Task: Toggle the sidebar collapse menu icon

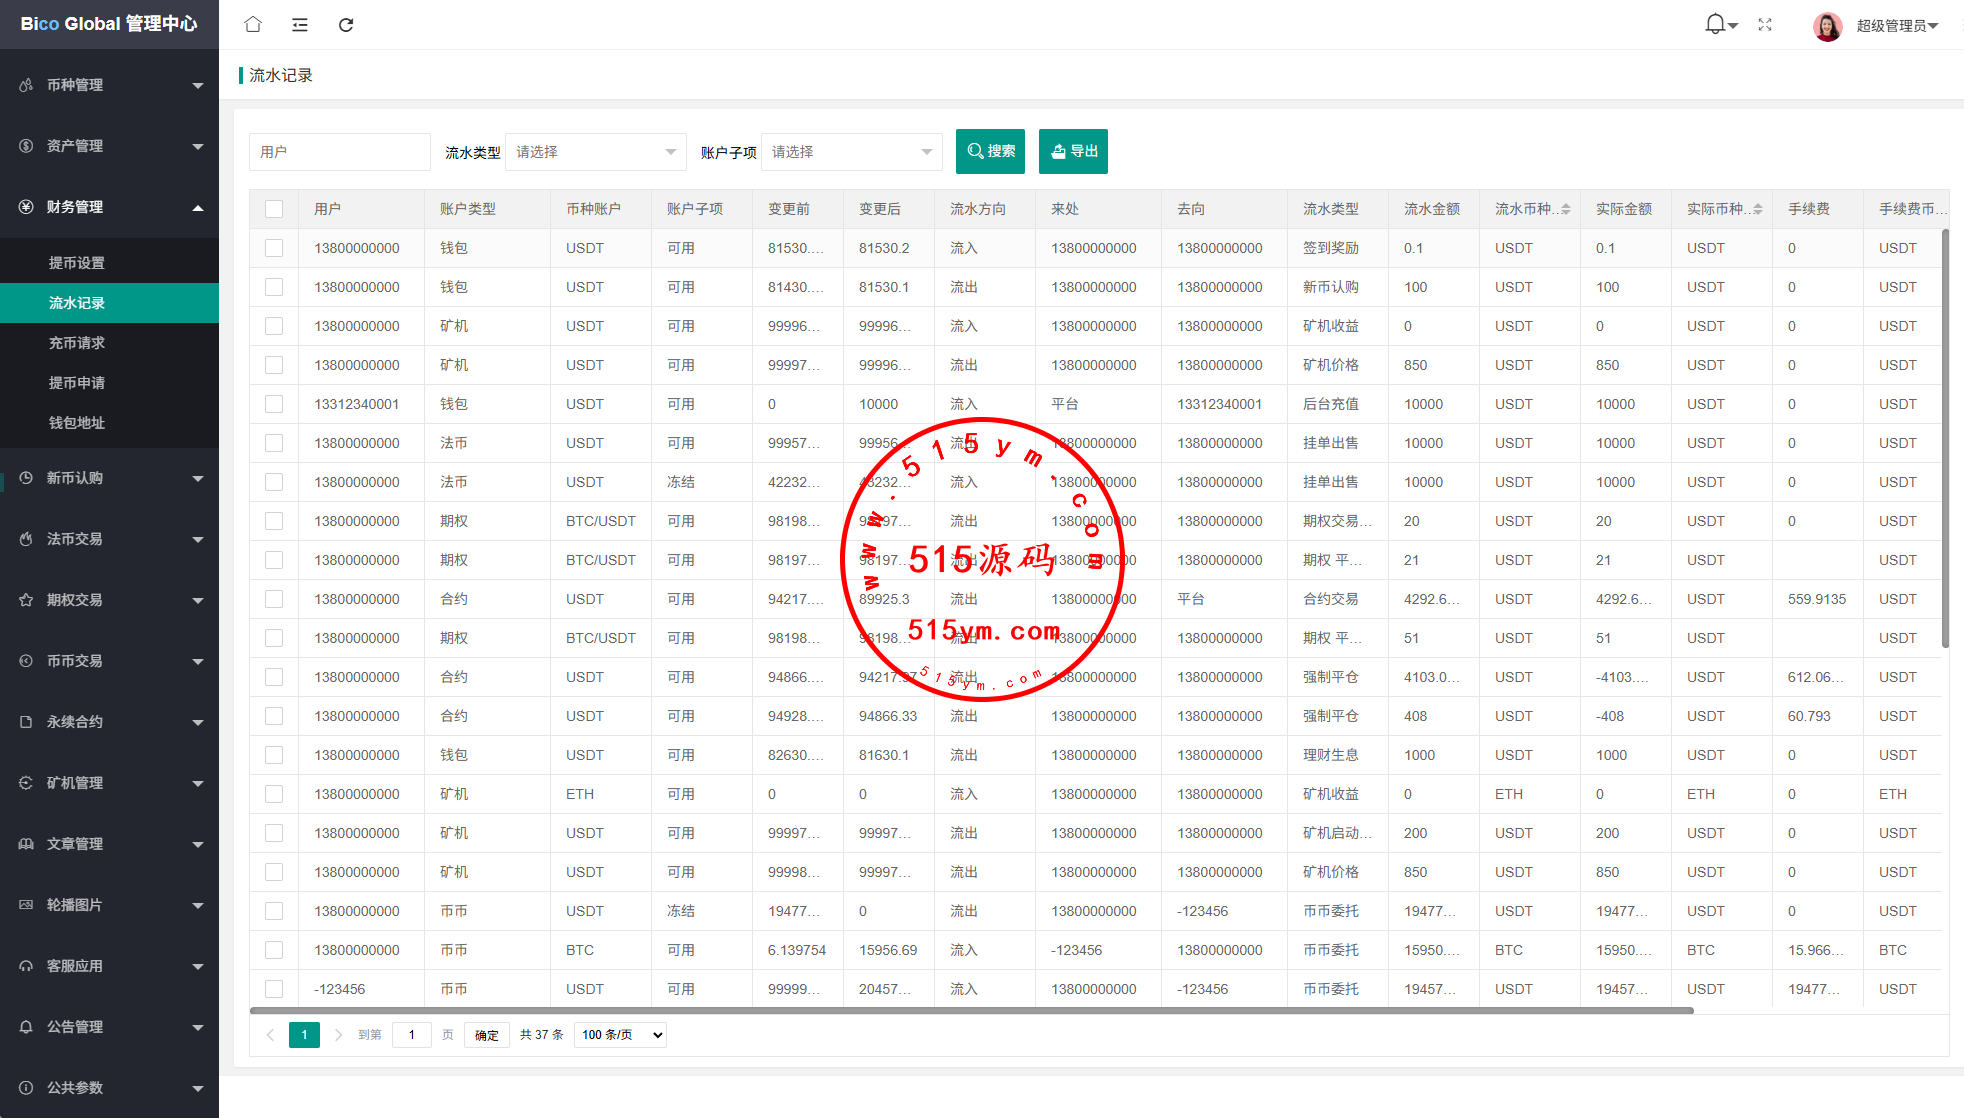Action: click(x=300, y=25)
